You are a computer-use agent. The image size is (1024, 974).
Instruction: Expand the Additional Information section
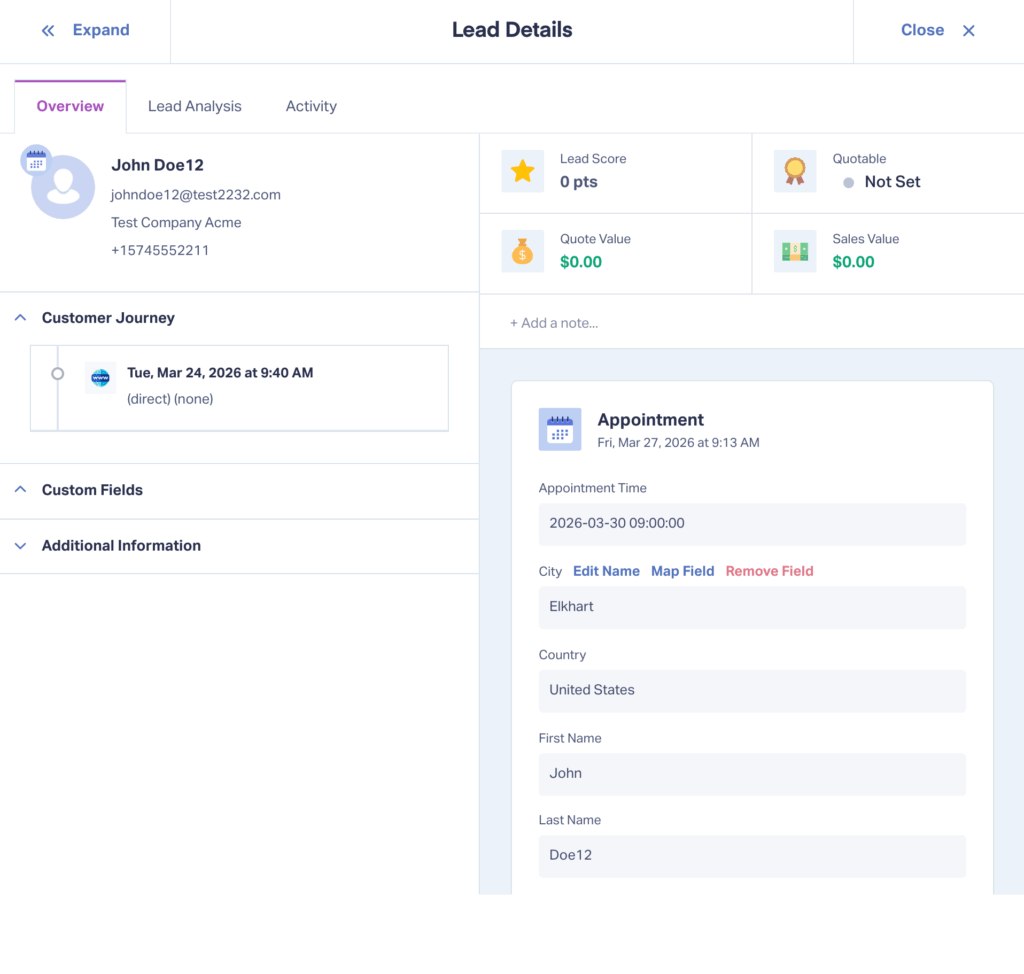pos(20,545)
